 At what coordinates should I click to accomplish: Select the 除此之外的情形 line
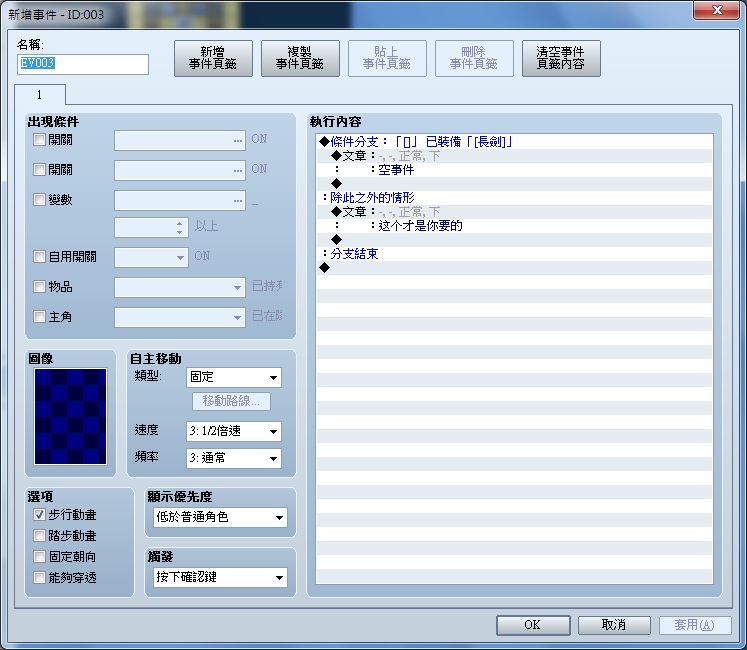[515, 198]
